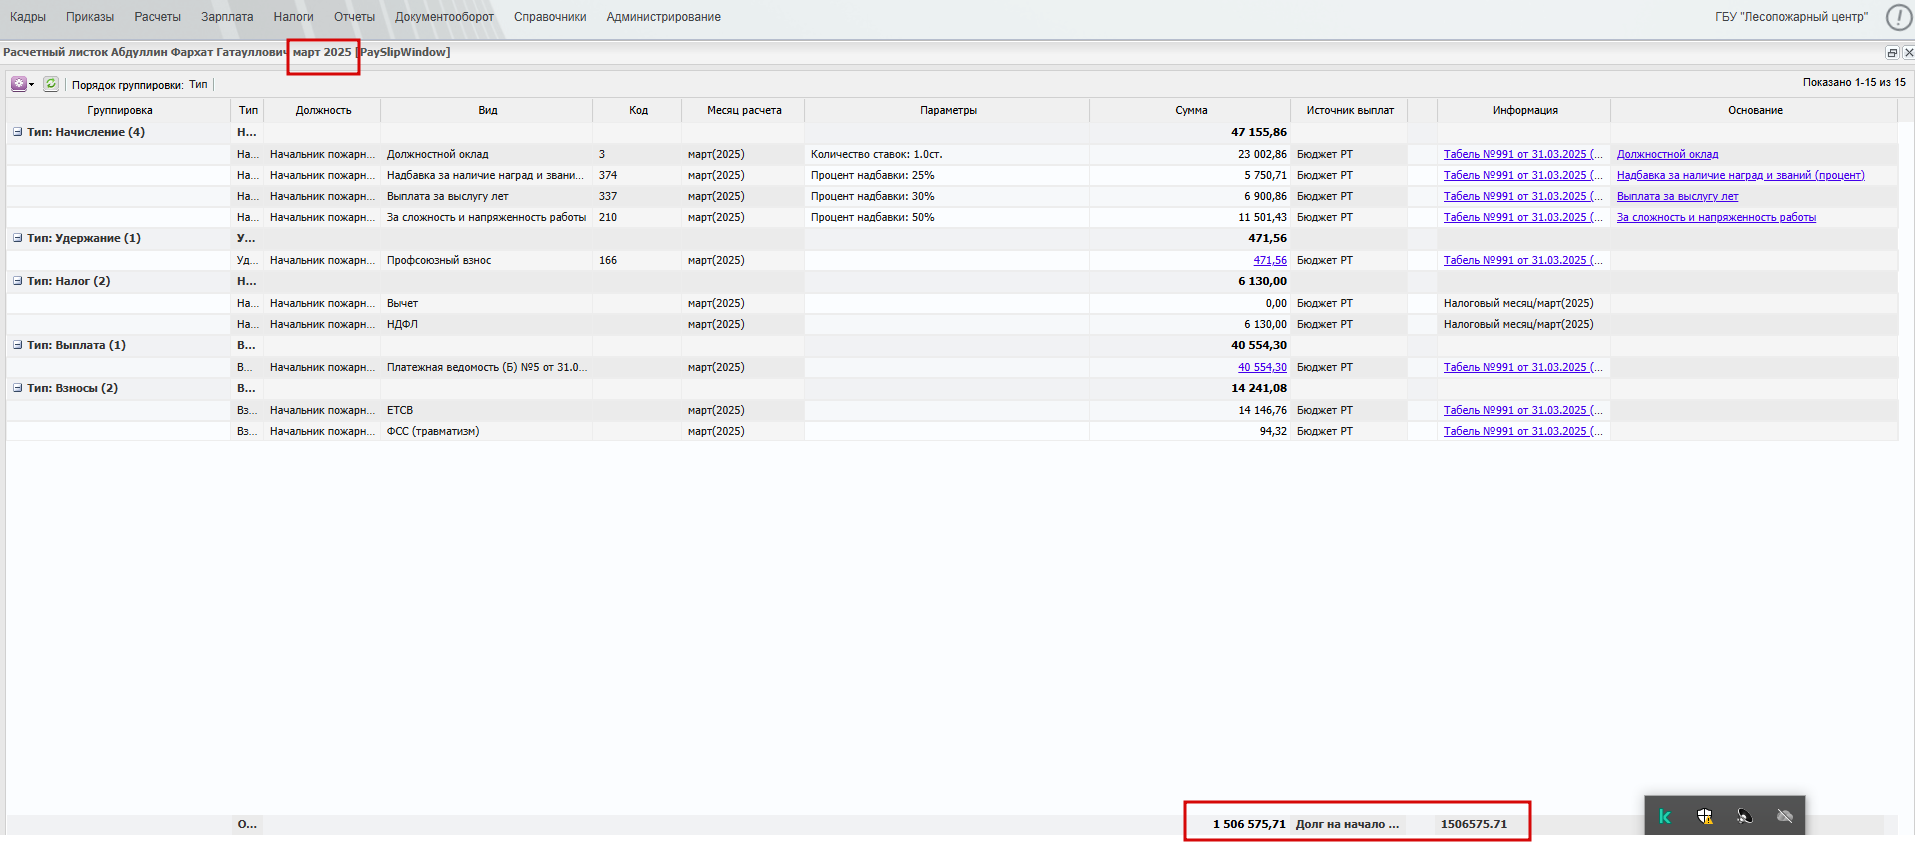The width and height of the screenshot is (1915, 842).
Task: Open the Кадры menu
Action: pyautogui.click(x=28, y=17)
